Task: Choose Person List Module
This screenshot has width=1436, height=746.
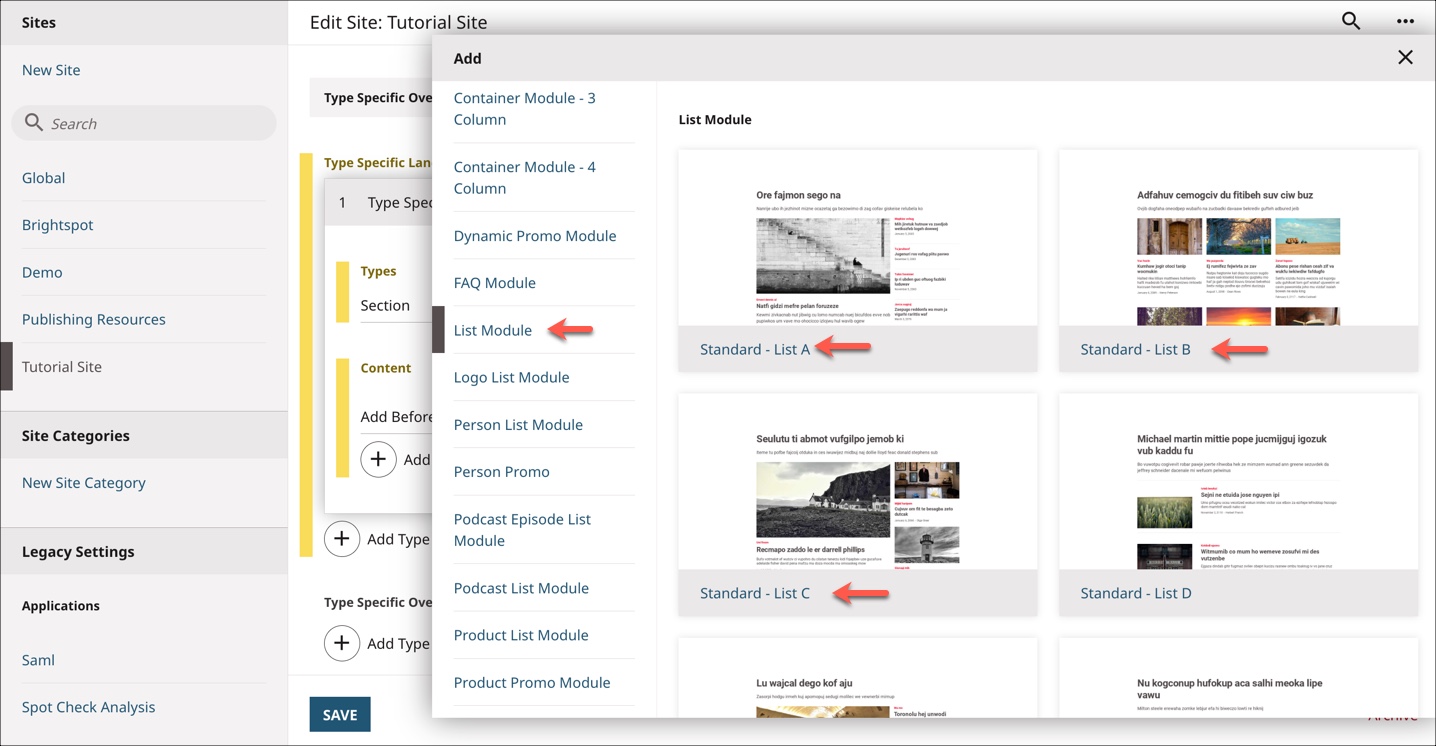Action: (x=518, y=425)
